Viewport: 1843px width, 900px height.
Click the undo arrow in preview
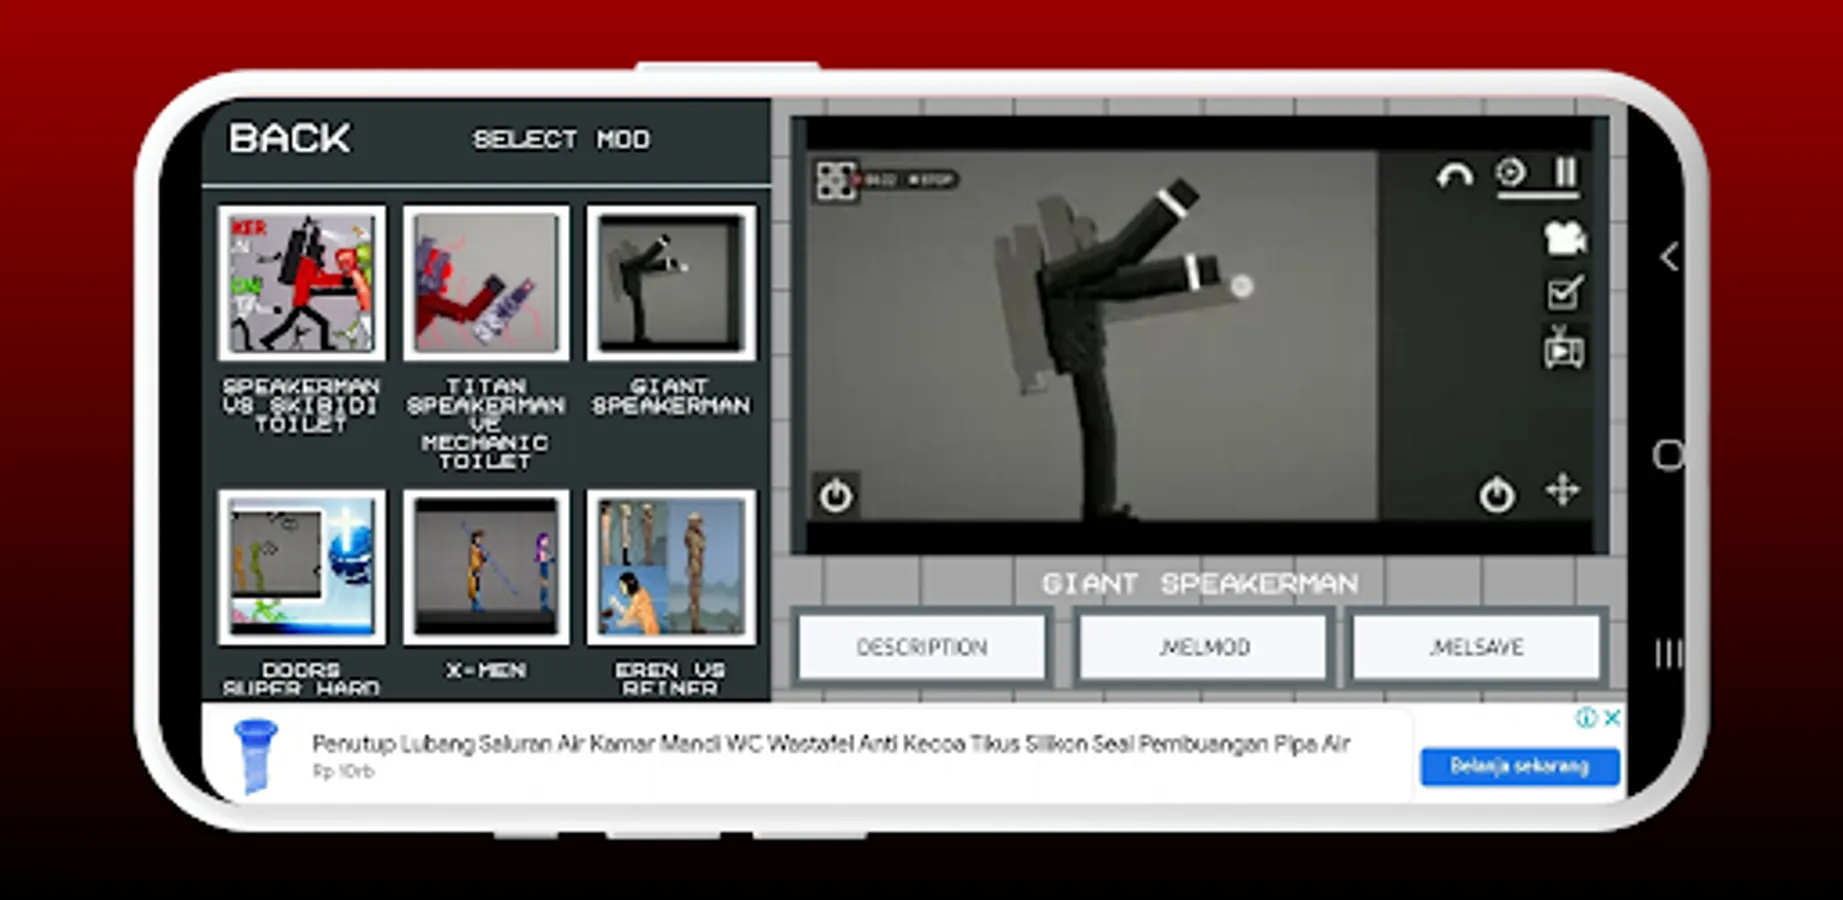click(1454, 176)
